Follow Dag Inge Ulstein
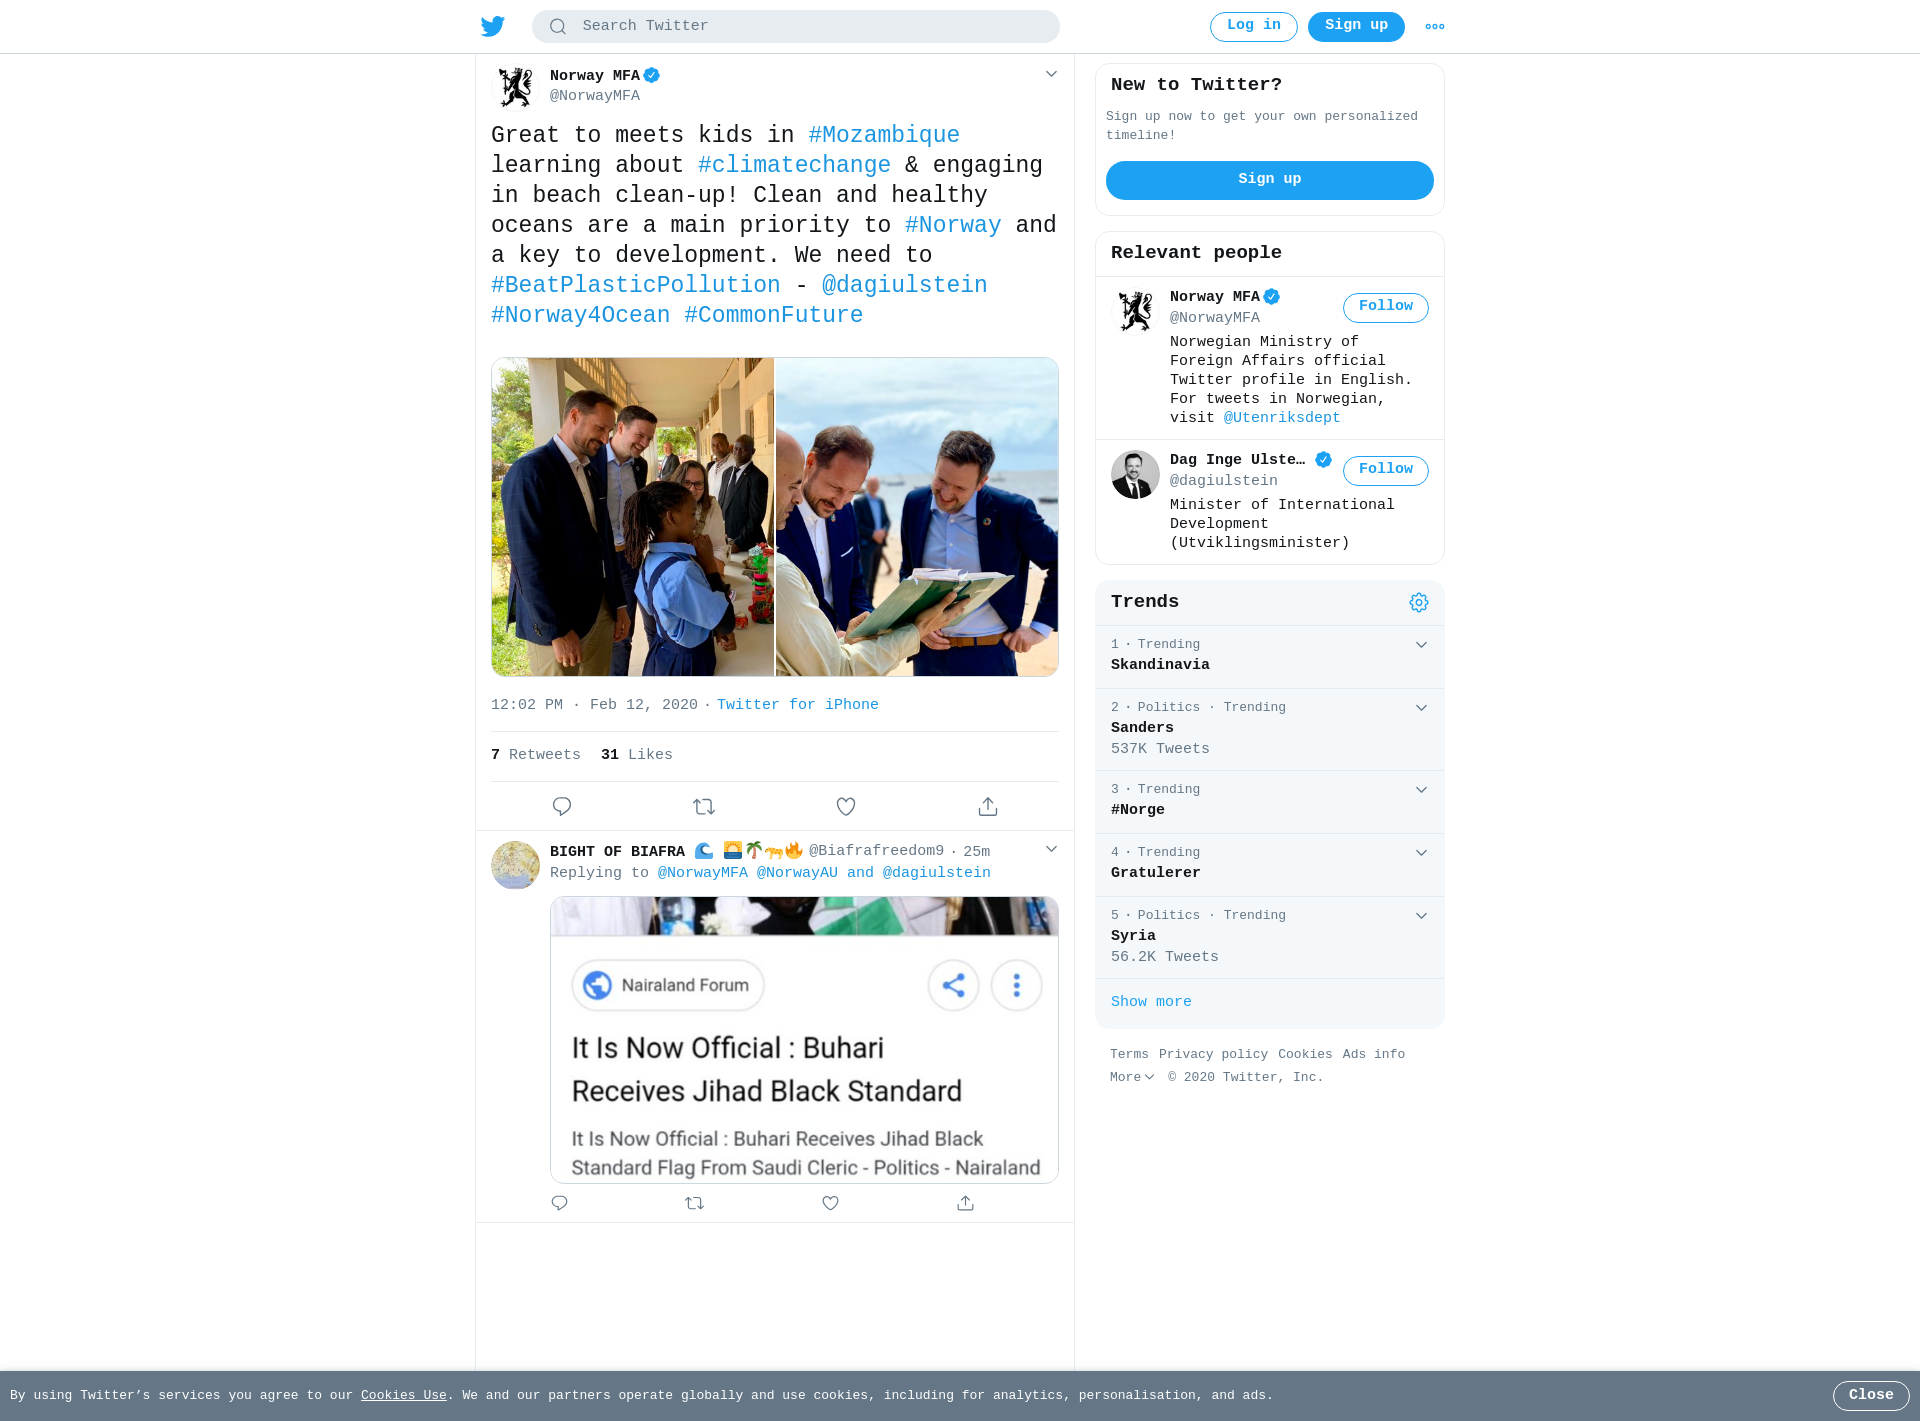 click(1386, 470)
